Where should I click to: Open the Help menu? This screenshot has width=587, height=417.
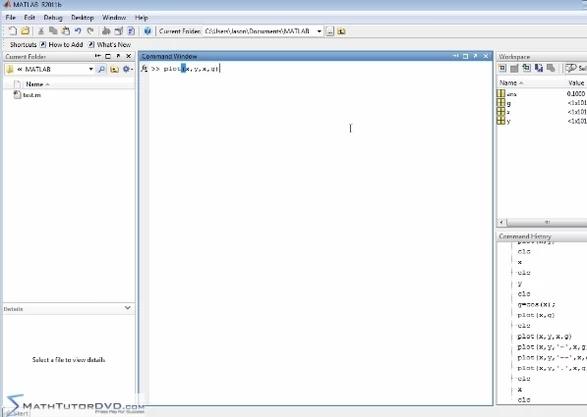[142, 18]
